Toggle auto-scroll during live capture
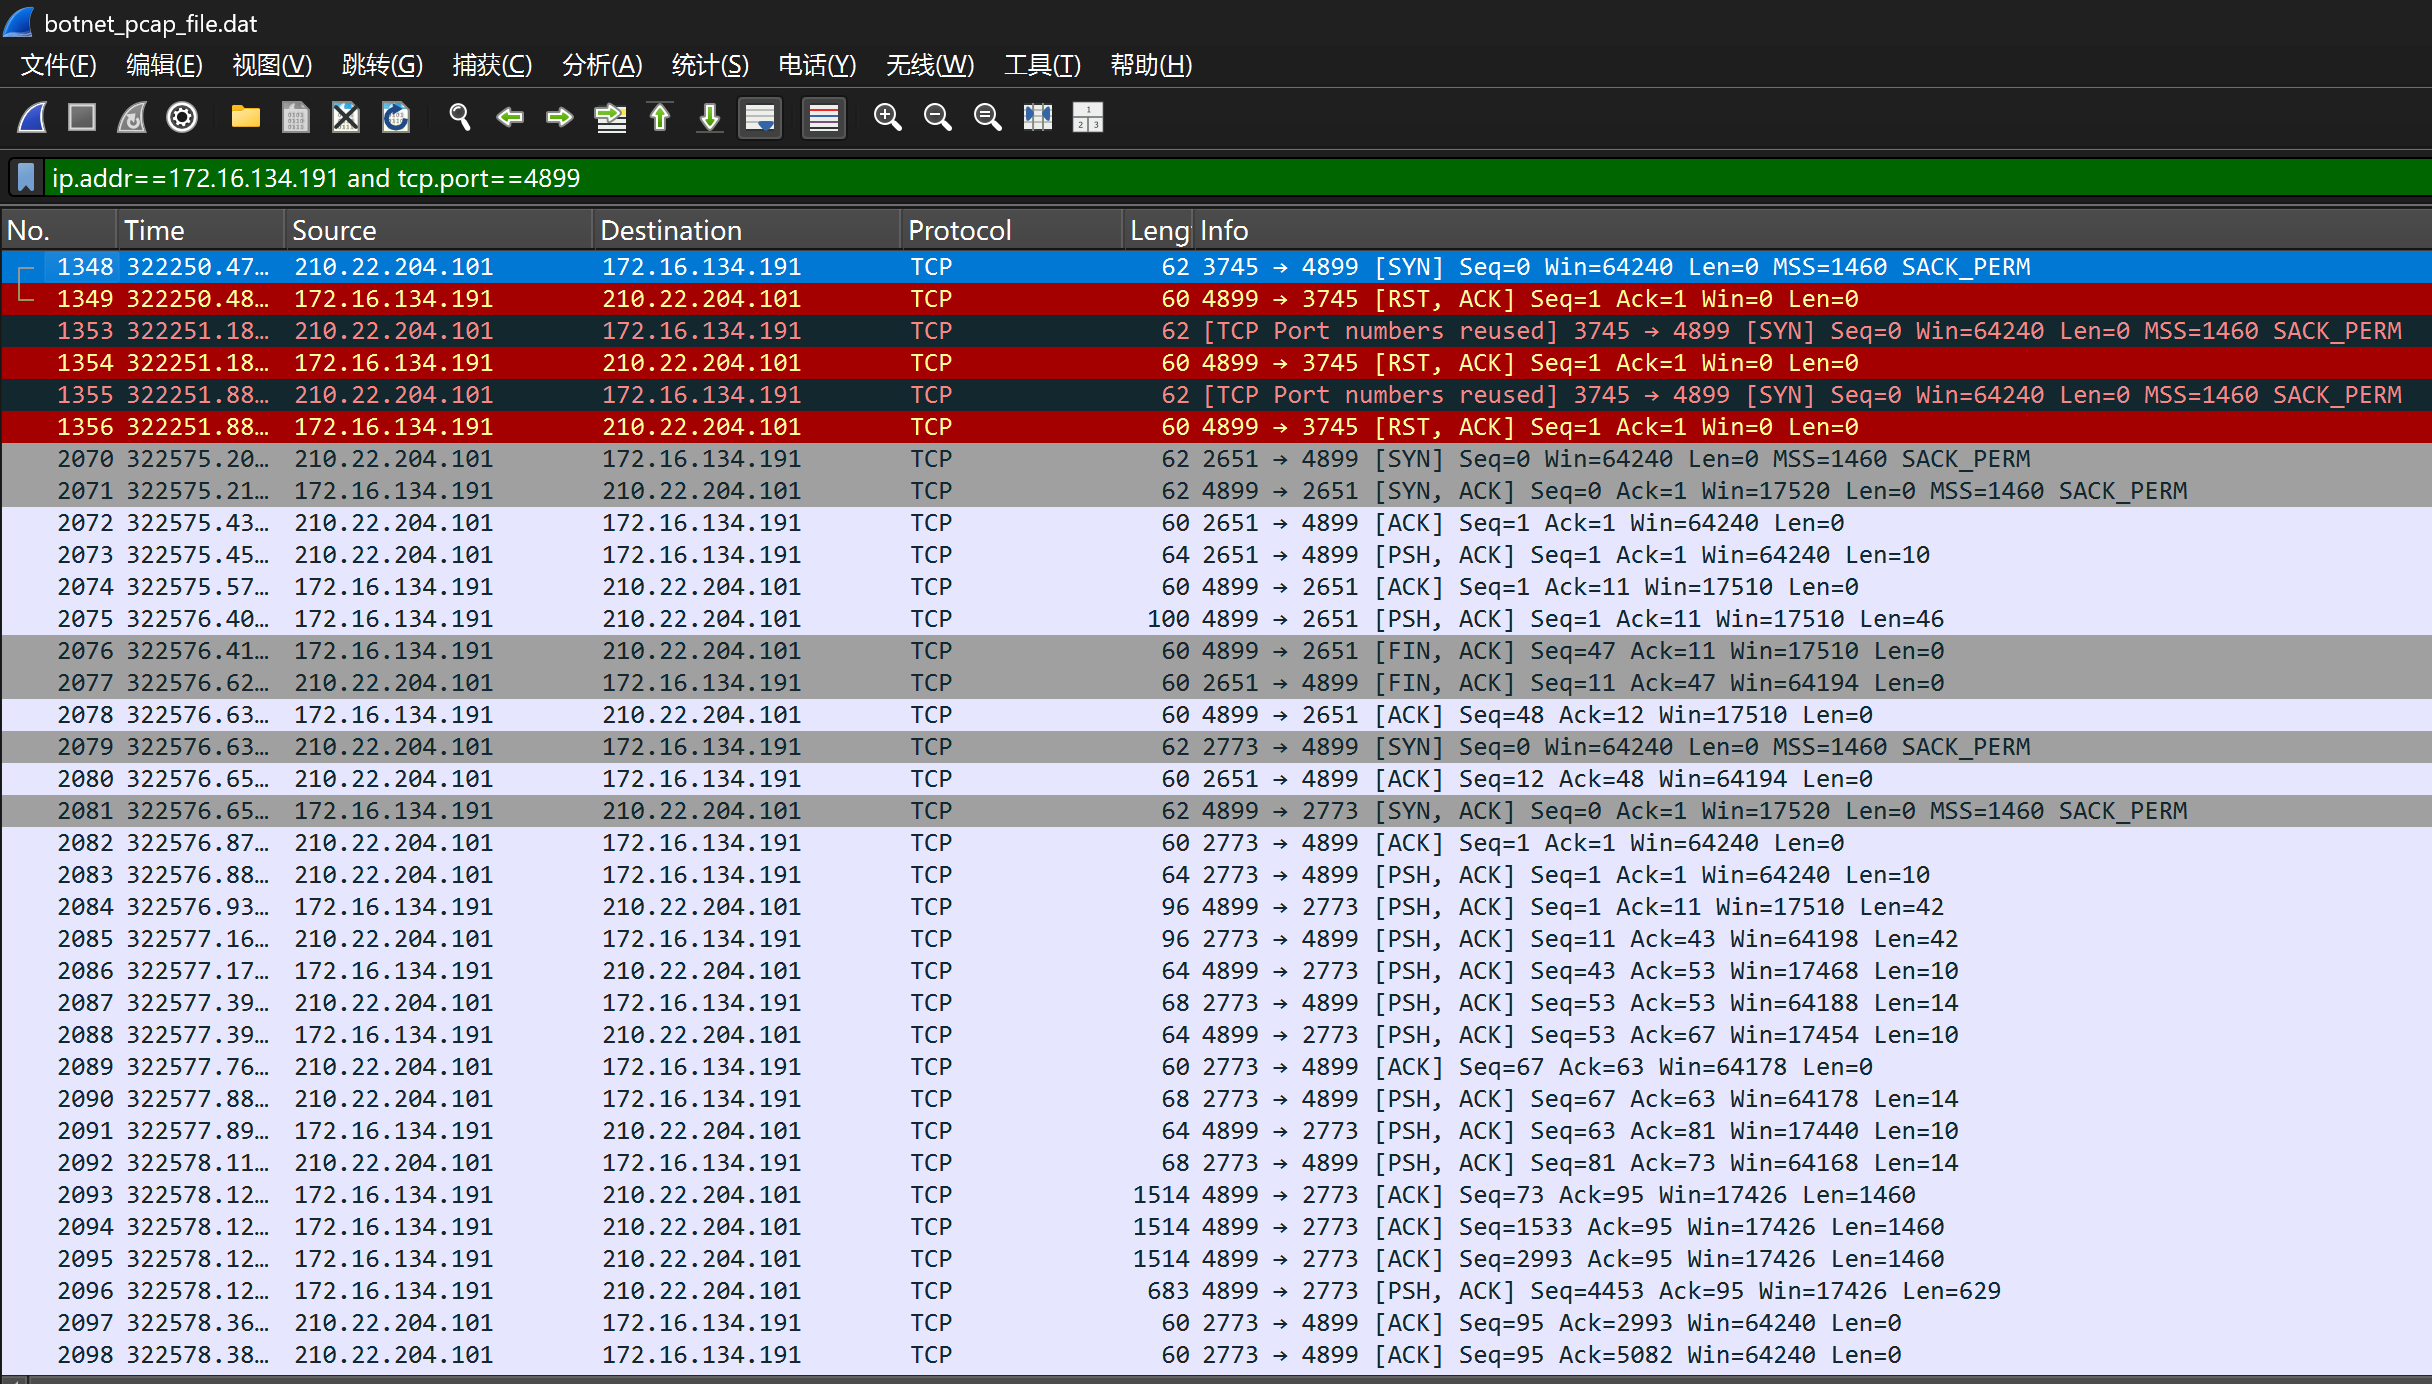The height and width of the screenshot is (1384, 2432). click(x=760, y=118)
